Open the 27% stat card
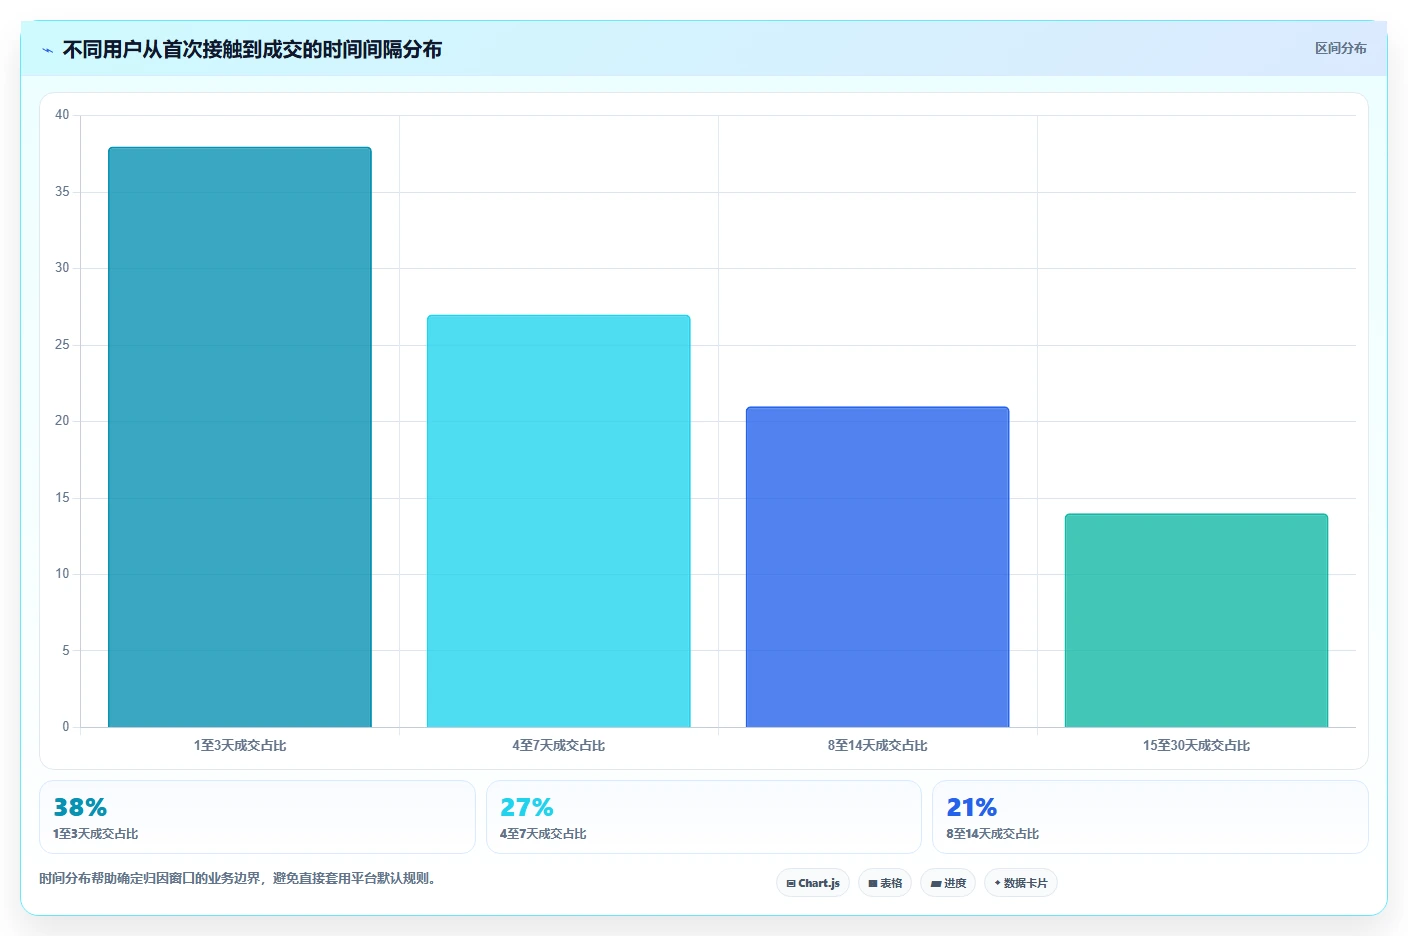Screen dimensions: 1408x936 pyautogui.click(x=704, y=817)
